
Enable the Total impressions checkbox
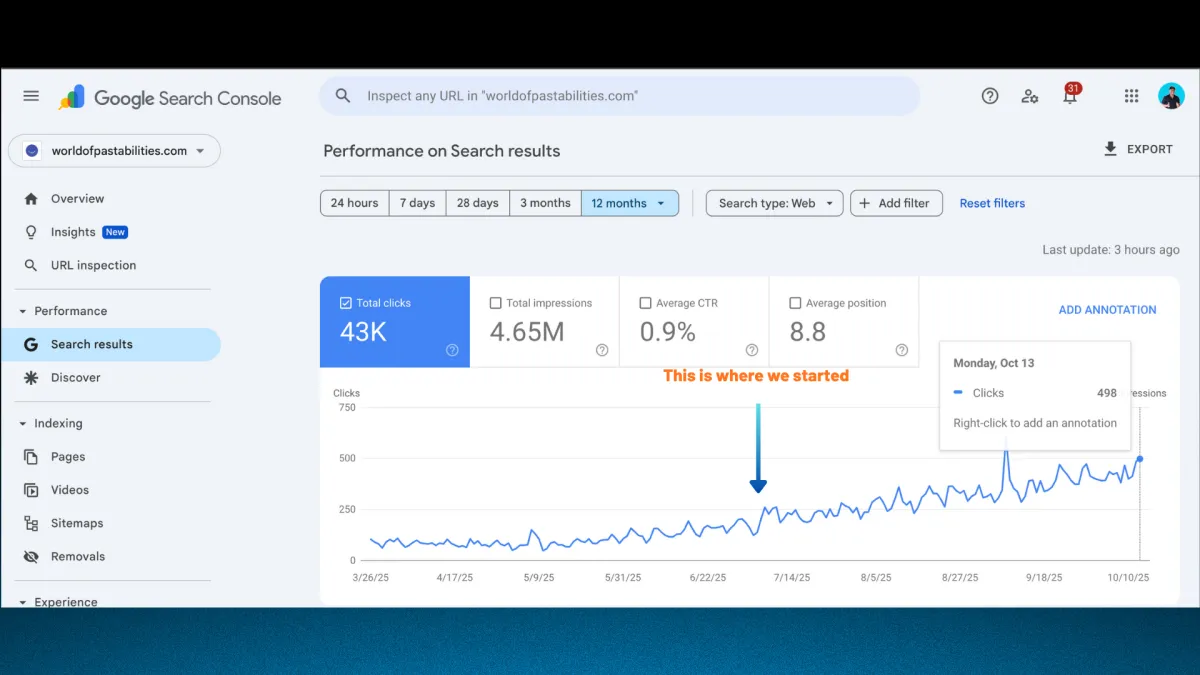coord(496,303)
